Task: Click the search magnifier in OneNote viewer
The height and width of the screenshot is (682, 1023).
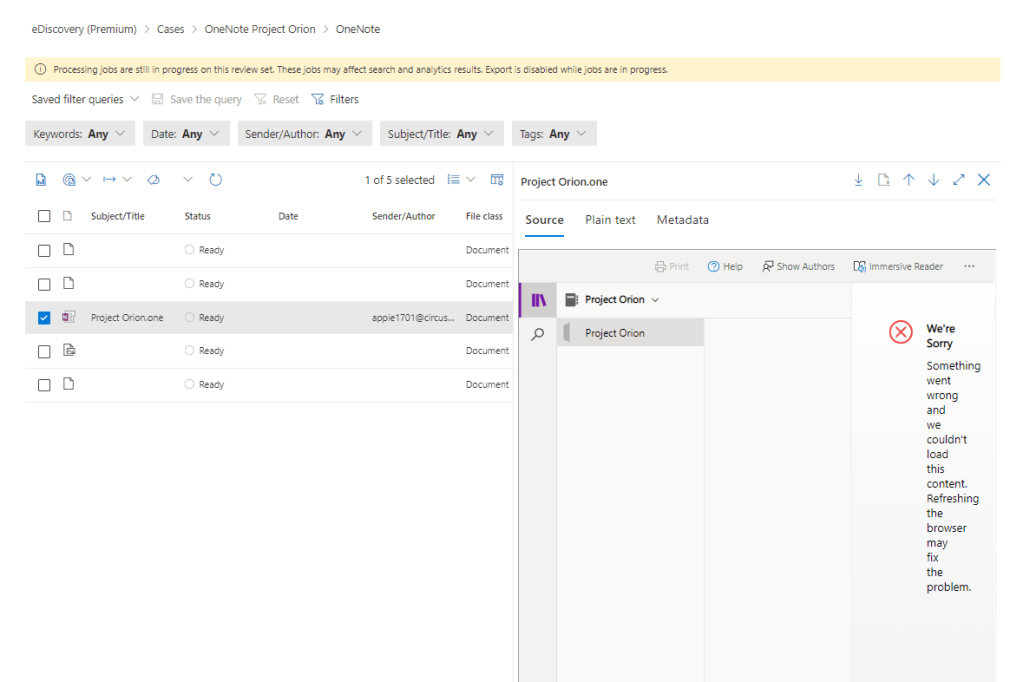Action: coord(538,334)
